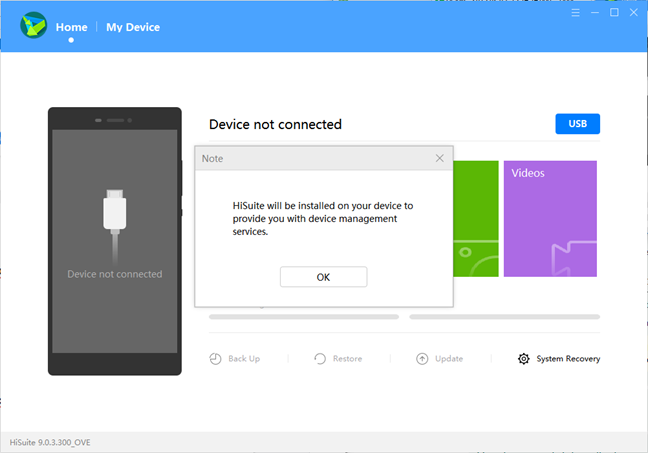The height and width of the screenshot is (453, 648).
Task: Click the Restore circular arrow icon
Action: point(320,359)
